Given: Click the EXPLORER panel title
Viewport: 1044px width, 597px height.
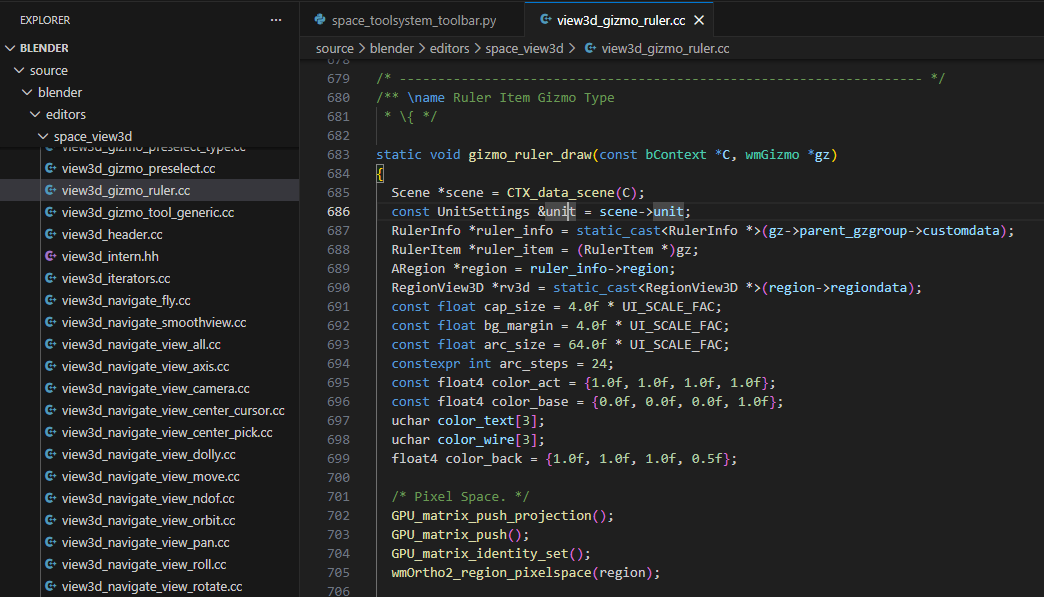Looking at the screenshot, I should click(45, 20).
